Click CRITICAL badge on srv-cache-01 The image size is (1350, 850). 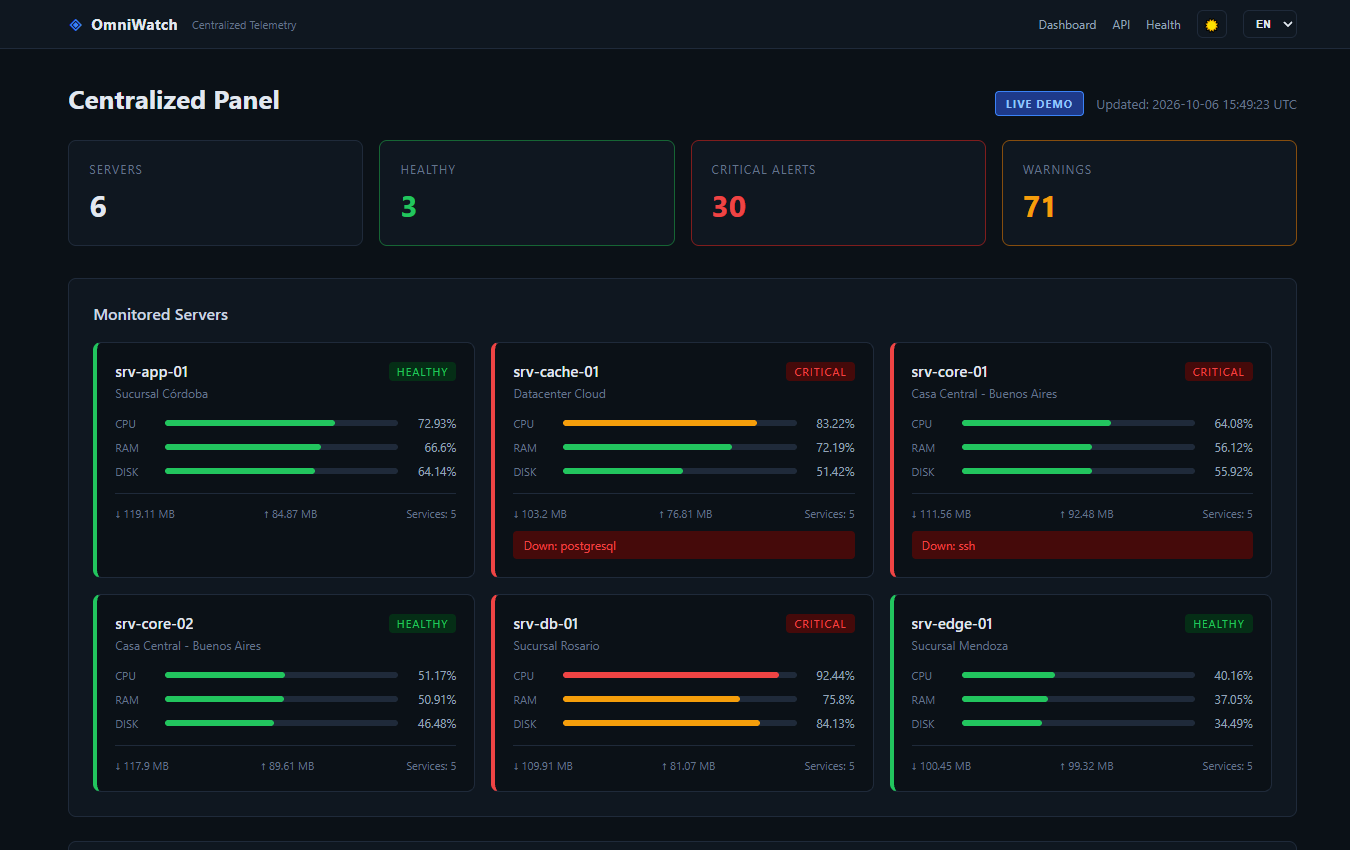(x=820, y=372)
